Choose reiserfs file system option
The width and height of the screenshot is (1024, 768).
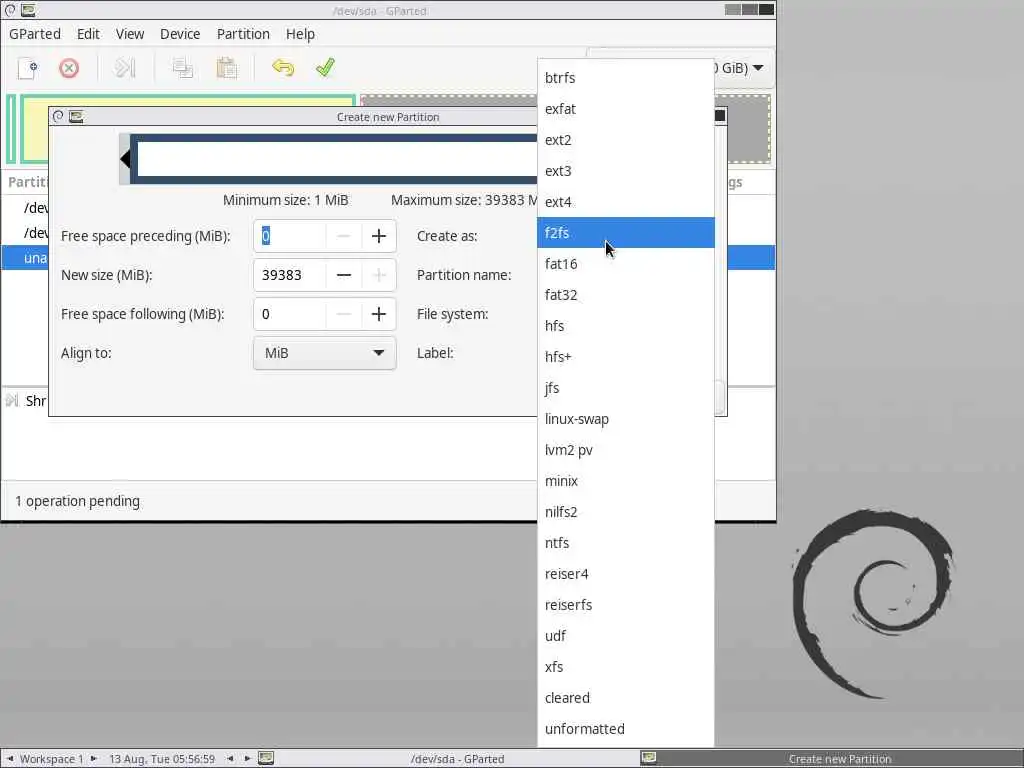626,605
